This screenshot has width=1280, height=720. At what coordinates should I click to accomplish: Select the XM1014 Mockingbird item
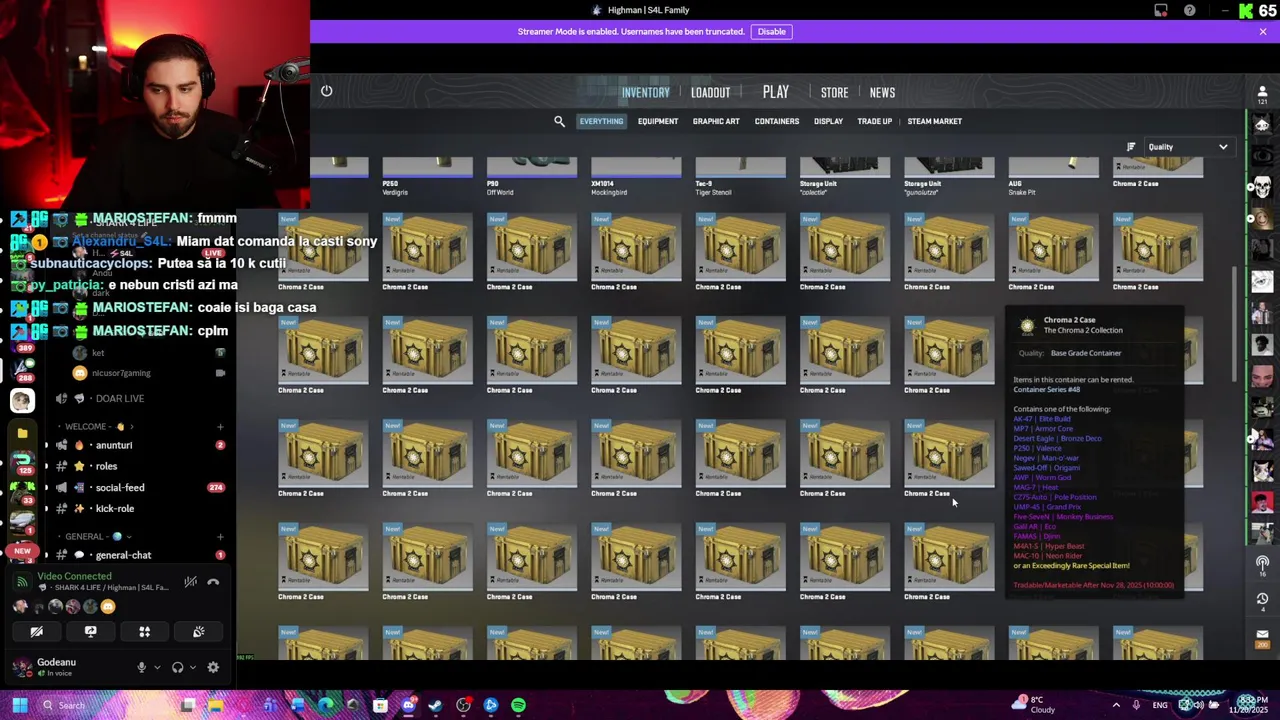pos(636,177)
